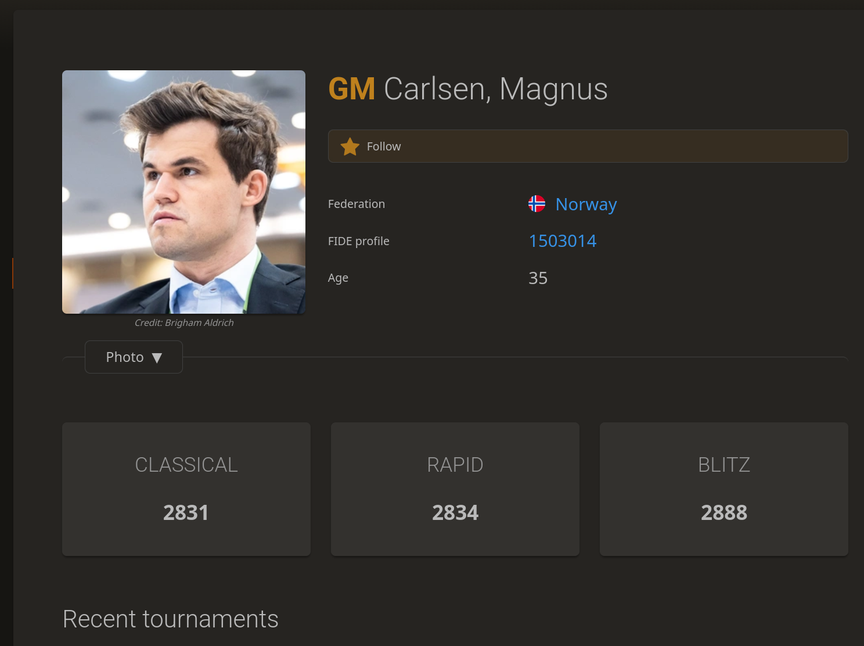
Task: Click the Photo dropdown triangle arrow
Action: (x=157, y=358)
